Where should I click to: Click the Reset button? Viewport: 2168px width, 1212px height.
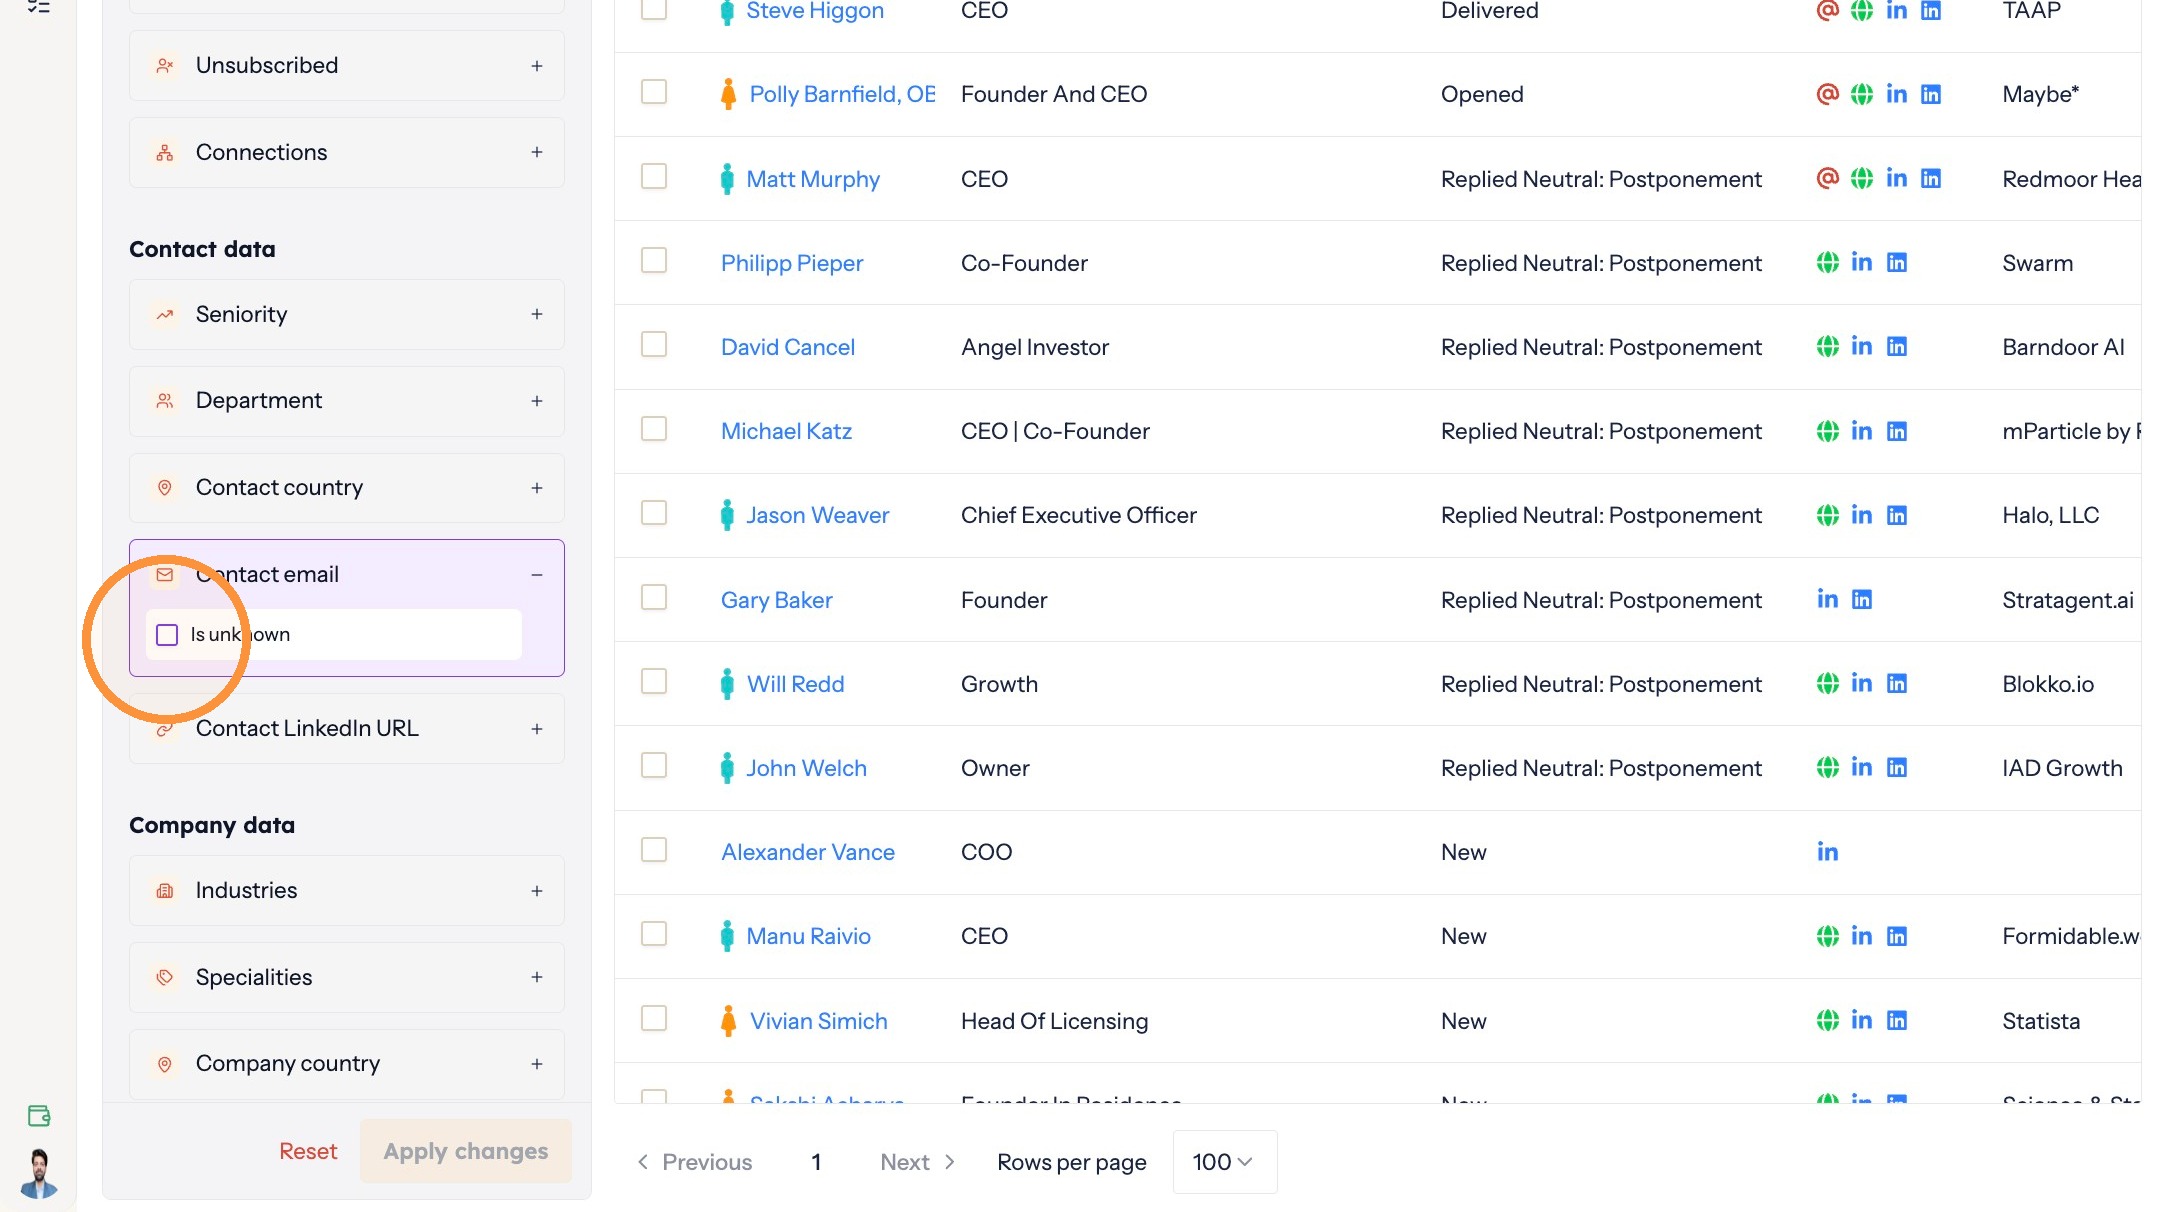click(x=308, y=1151)
